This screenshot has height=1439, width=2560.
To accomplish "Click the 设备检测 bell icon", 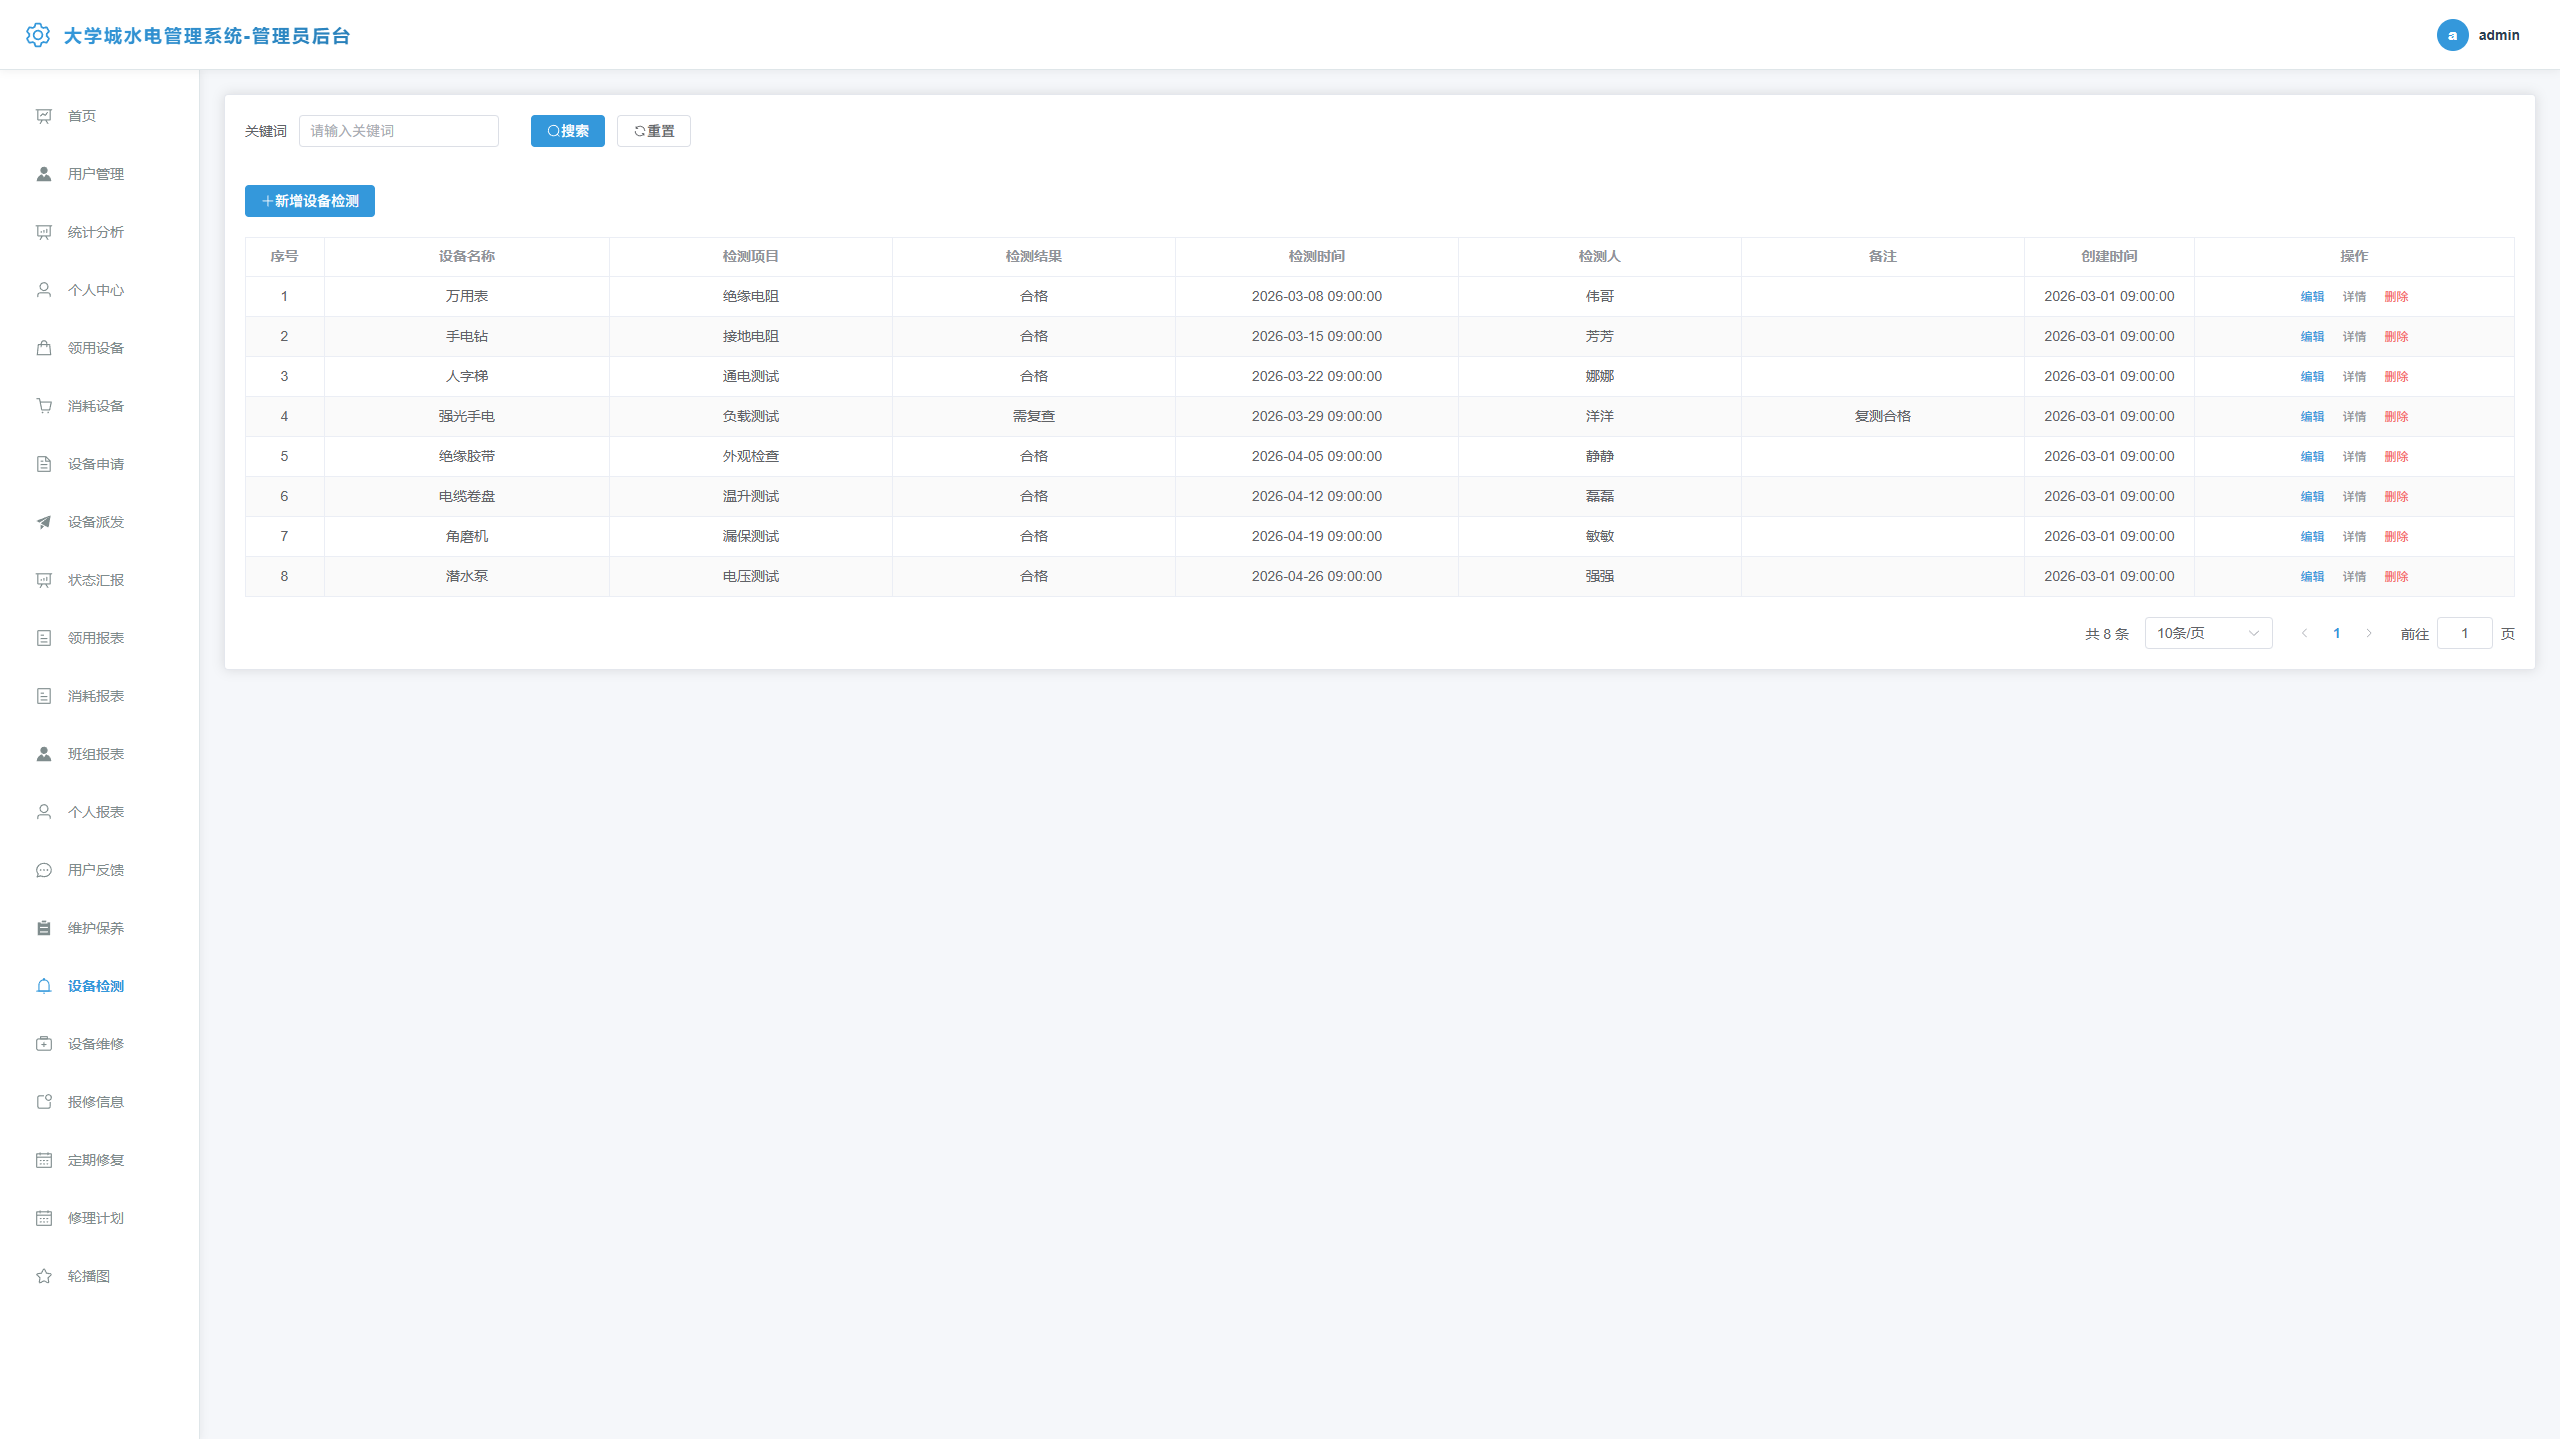I will click(44, 986).
